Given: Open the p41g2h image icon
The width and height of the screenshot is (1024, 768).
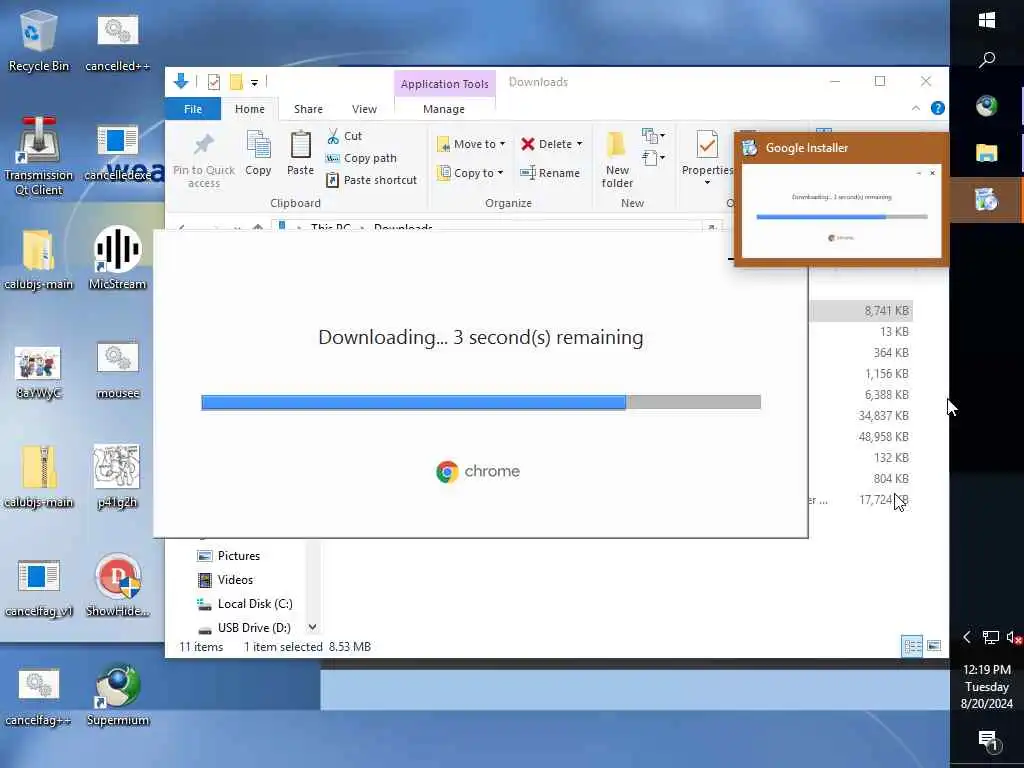Looking at the screenshot, I should tap(117, 475).
